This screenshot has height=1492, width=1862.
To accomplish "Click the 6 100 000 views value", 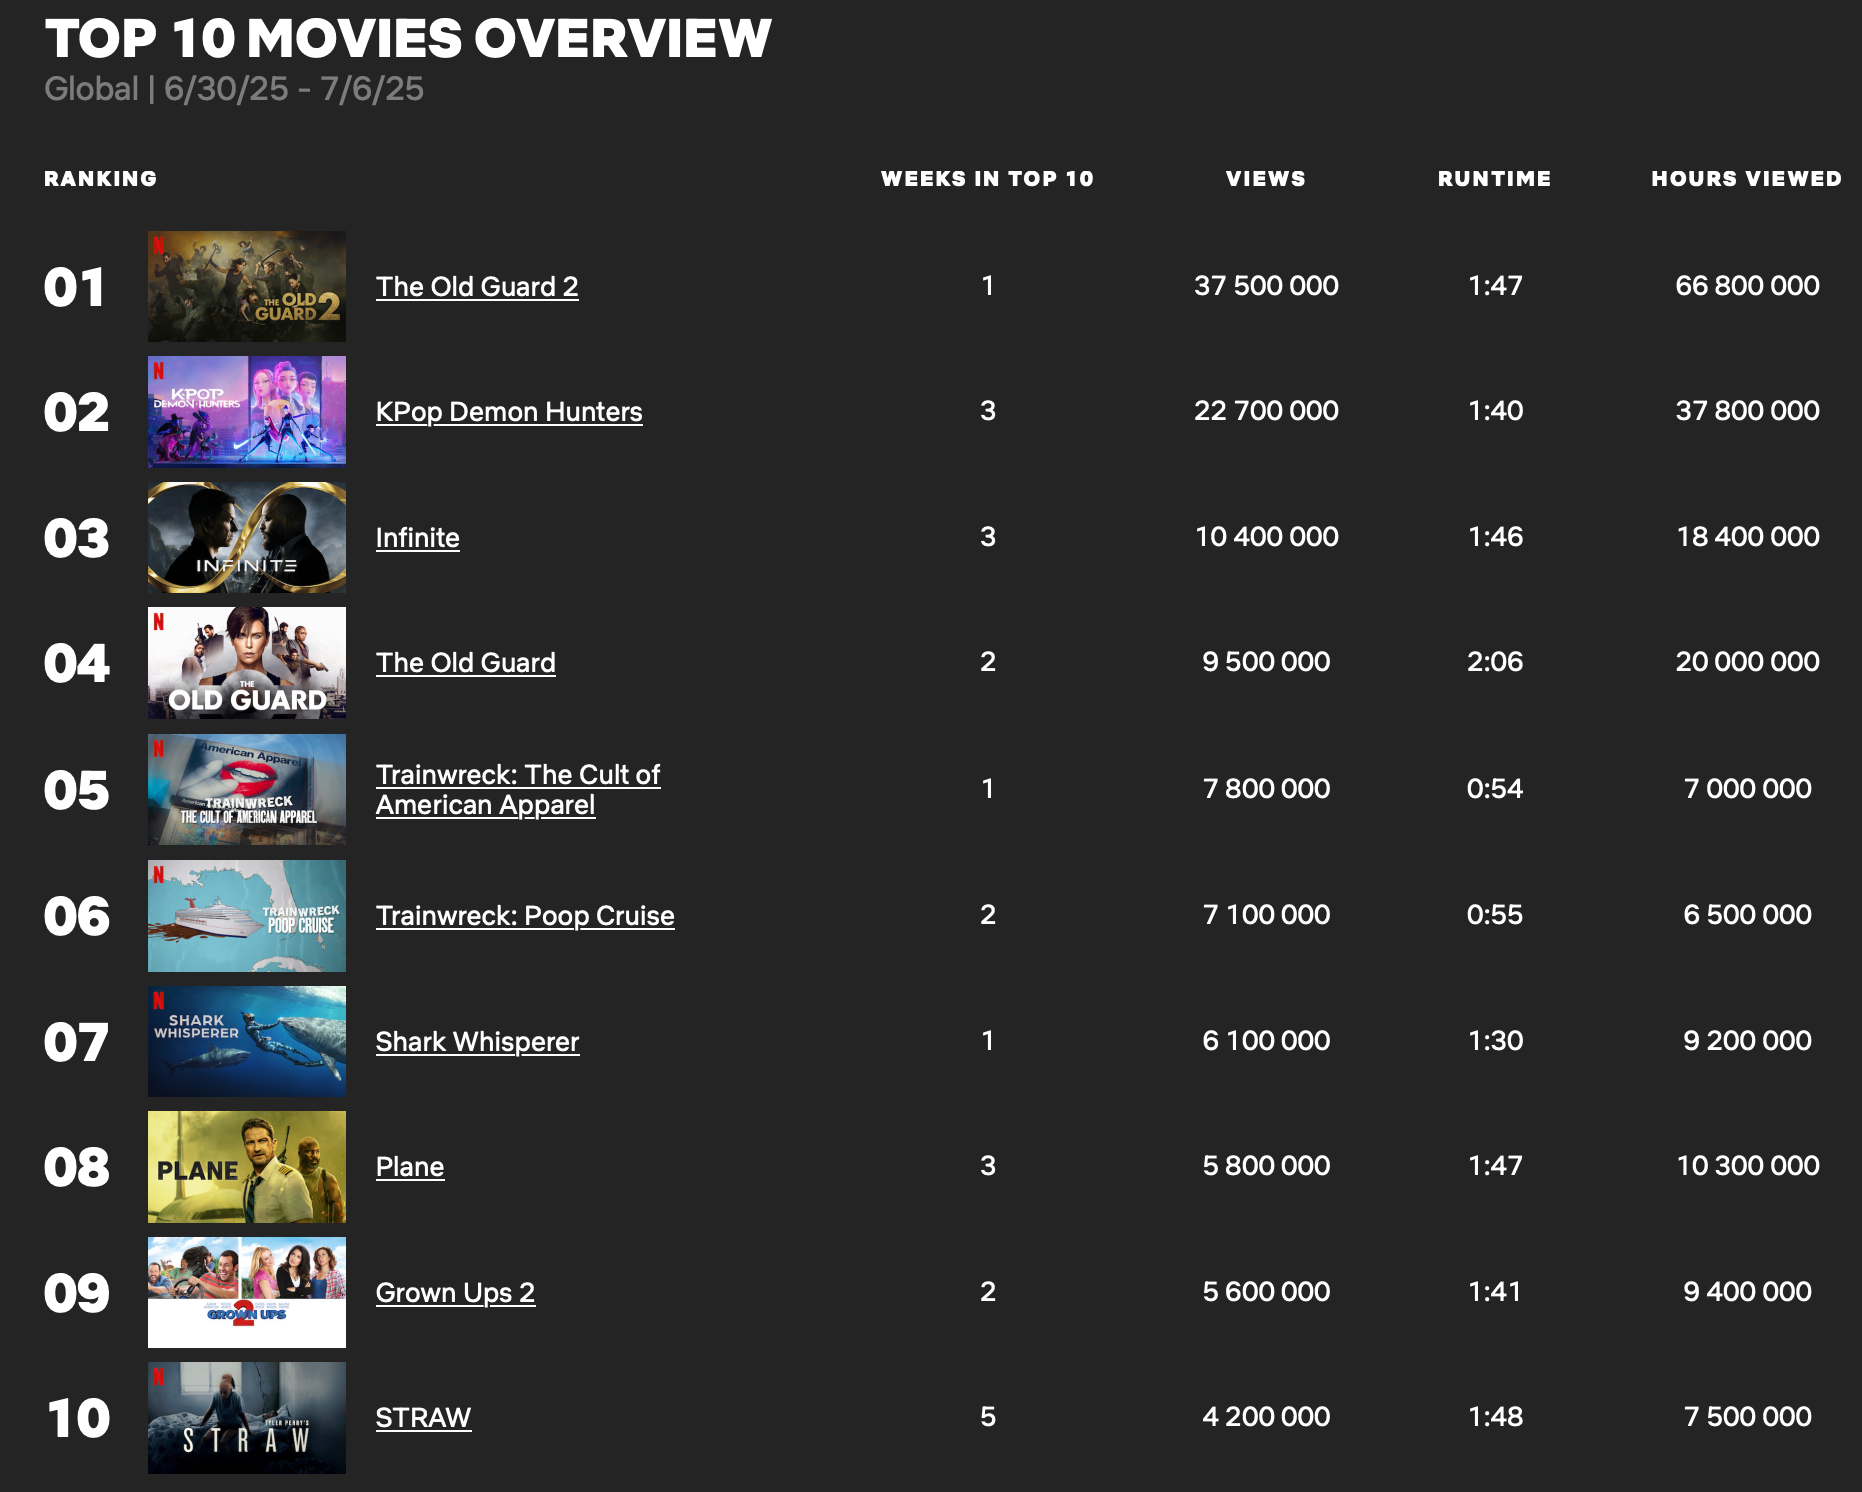I will (x=1266, y=1041).
